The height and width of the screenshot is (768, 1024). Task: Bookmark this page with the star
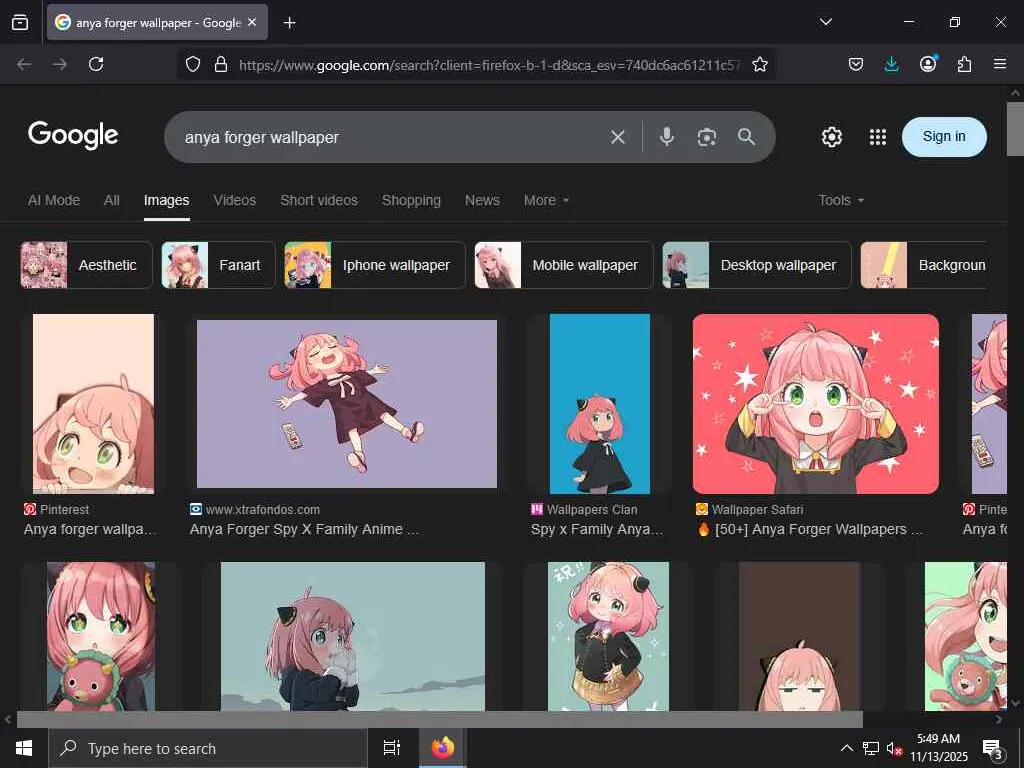coord(760,64)
